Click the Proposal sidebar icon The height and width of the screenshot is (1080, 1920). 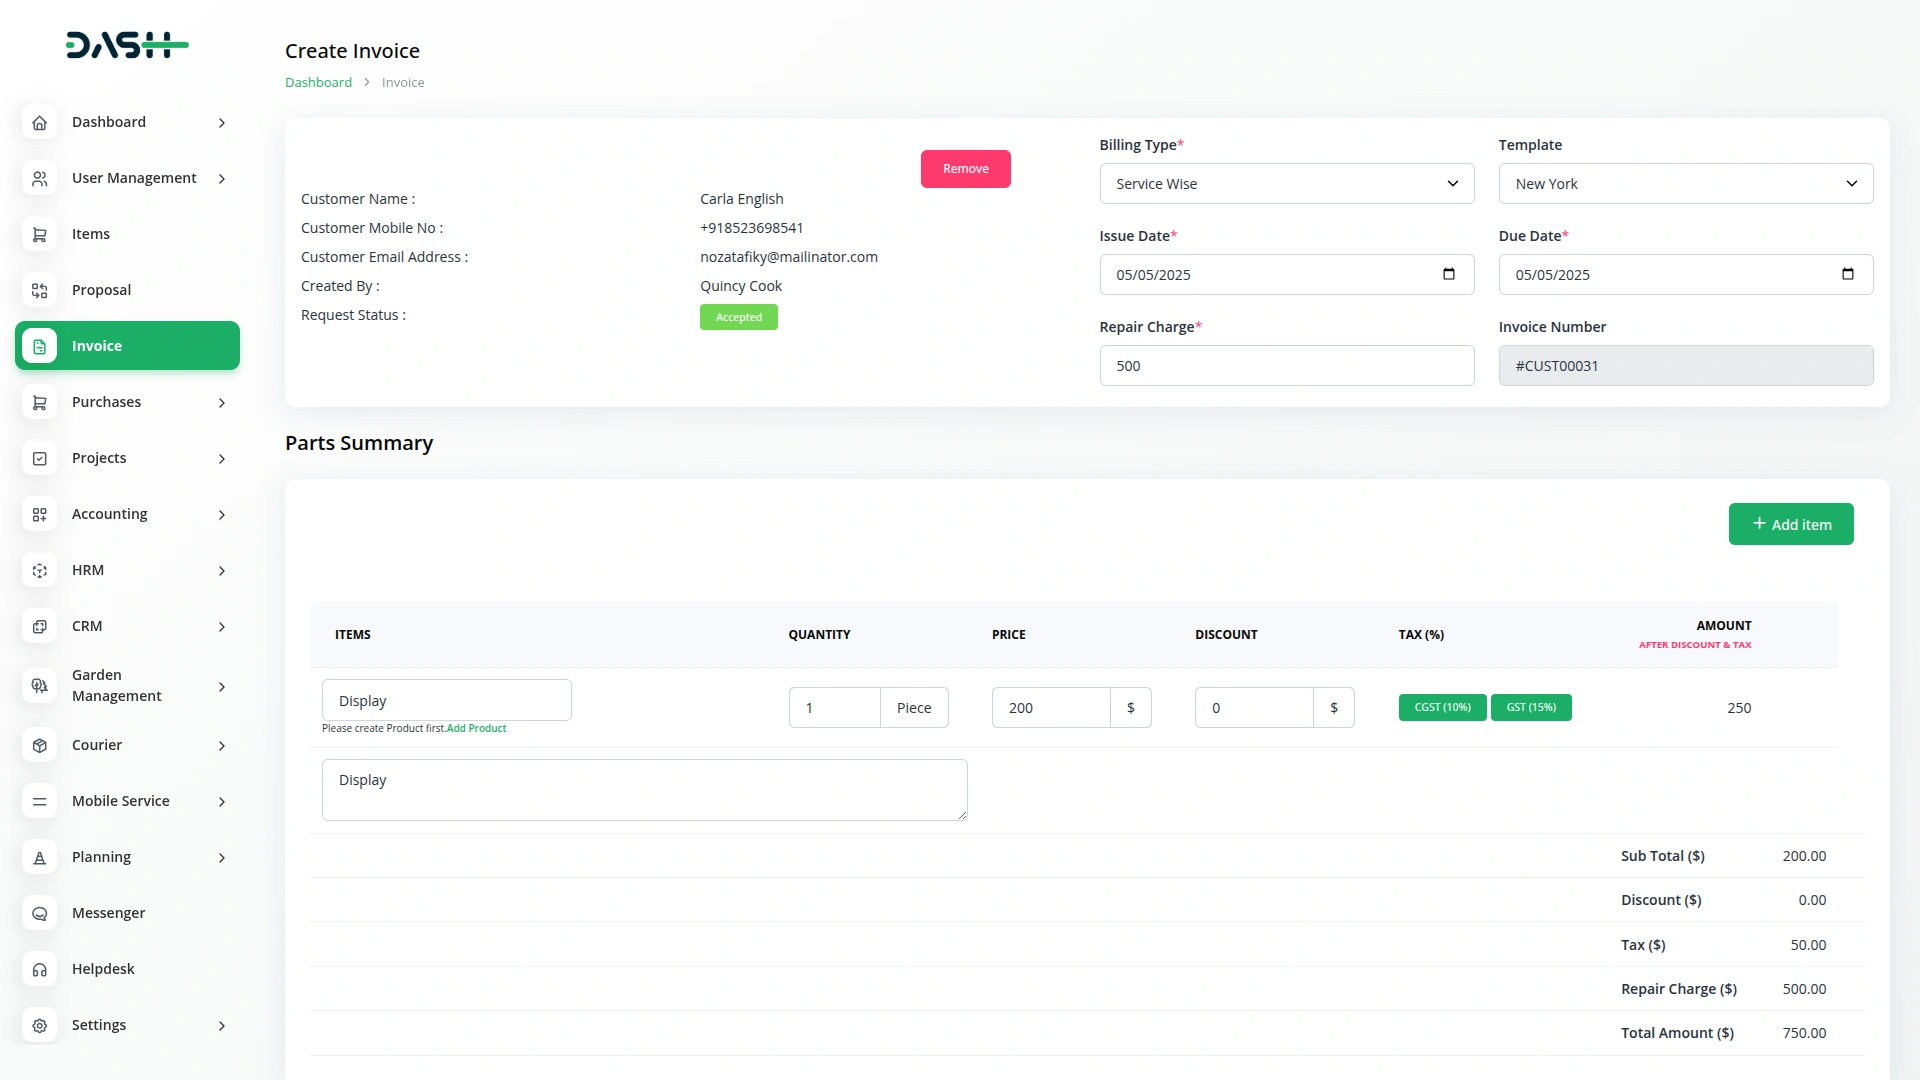pyautogui.click(x=39, y=290)
